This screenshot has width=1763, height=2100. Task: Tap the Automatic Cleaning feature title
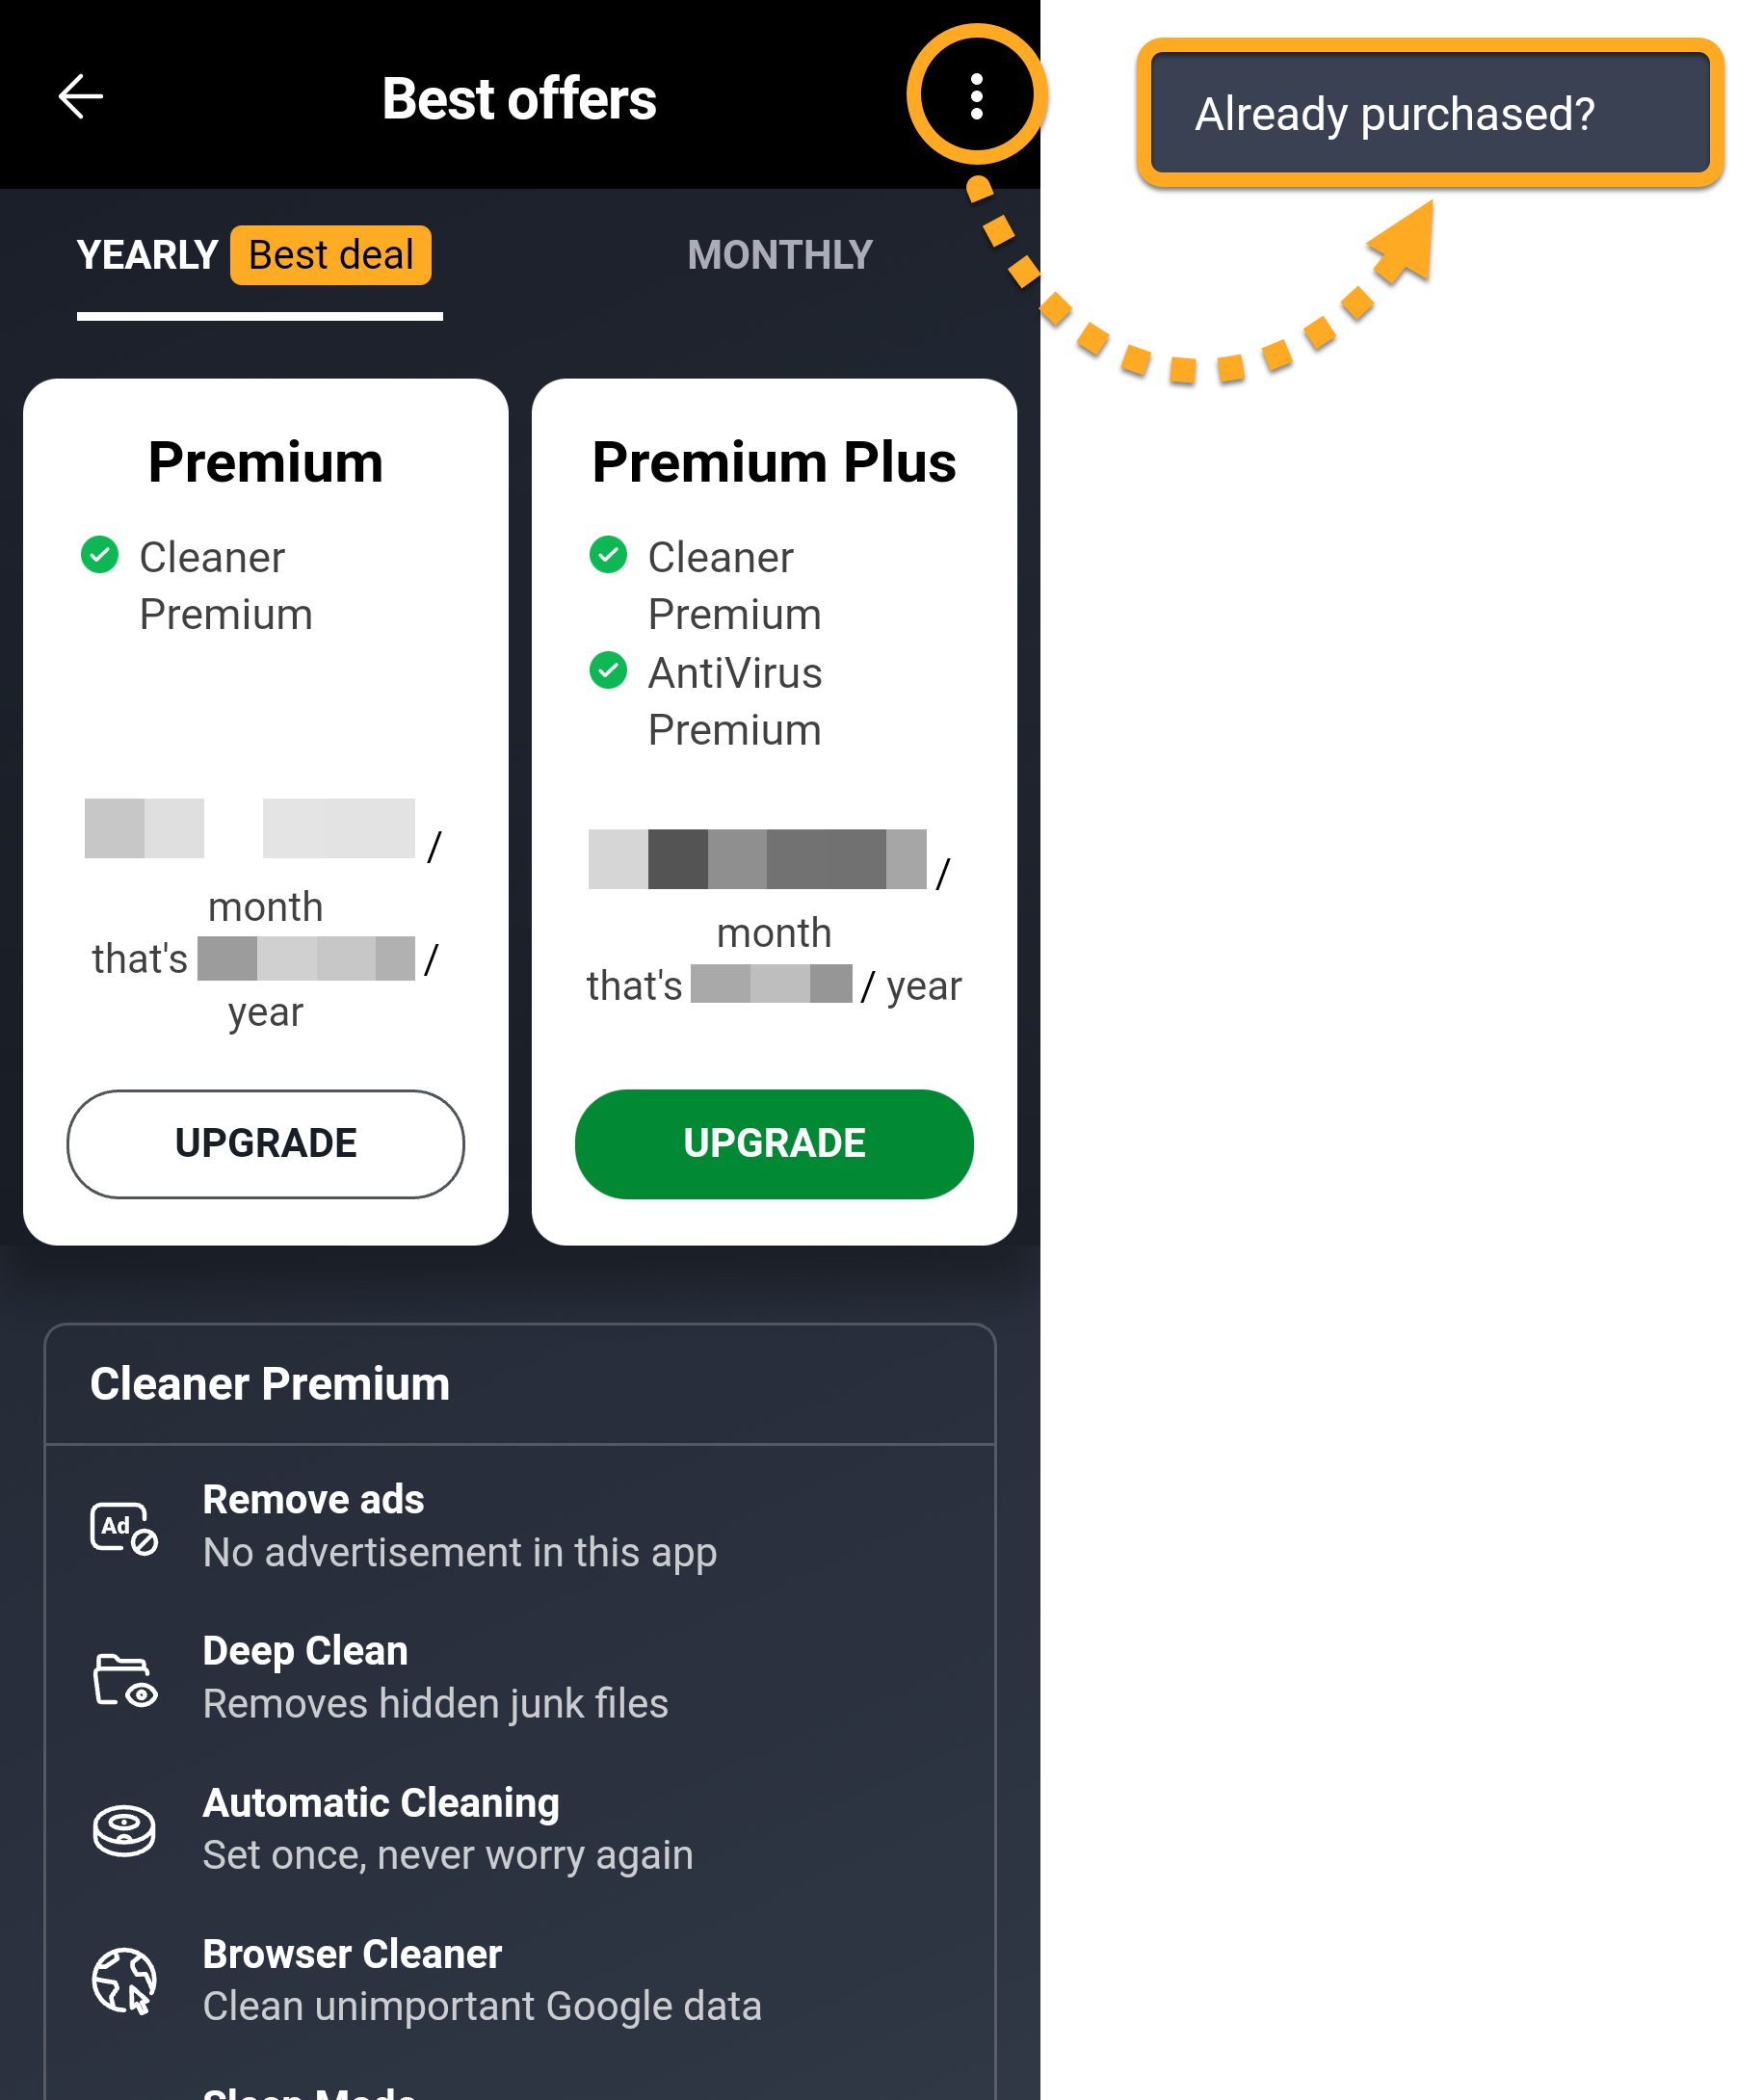(x=381, y=1802)
